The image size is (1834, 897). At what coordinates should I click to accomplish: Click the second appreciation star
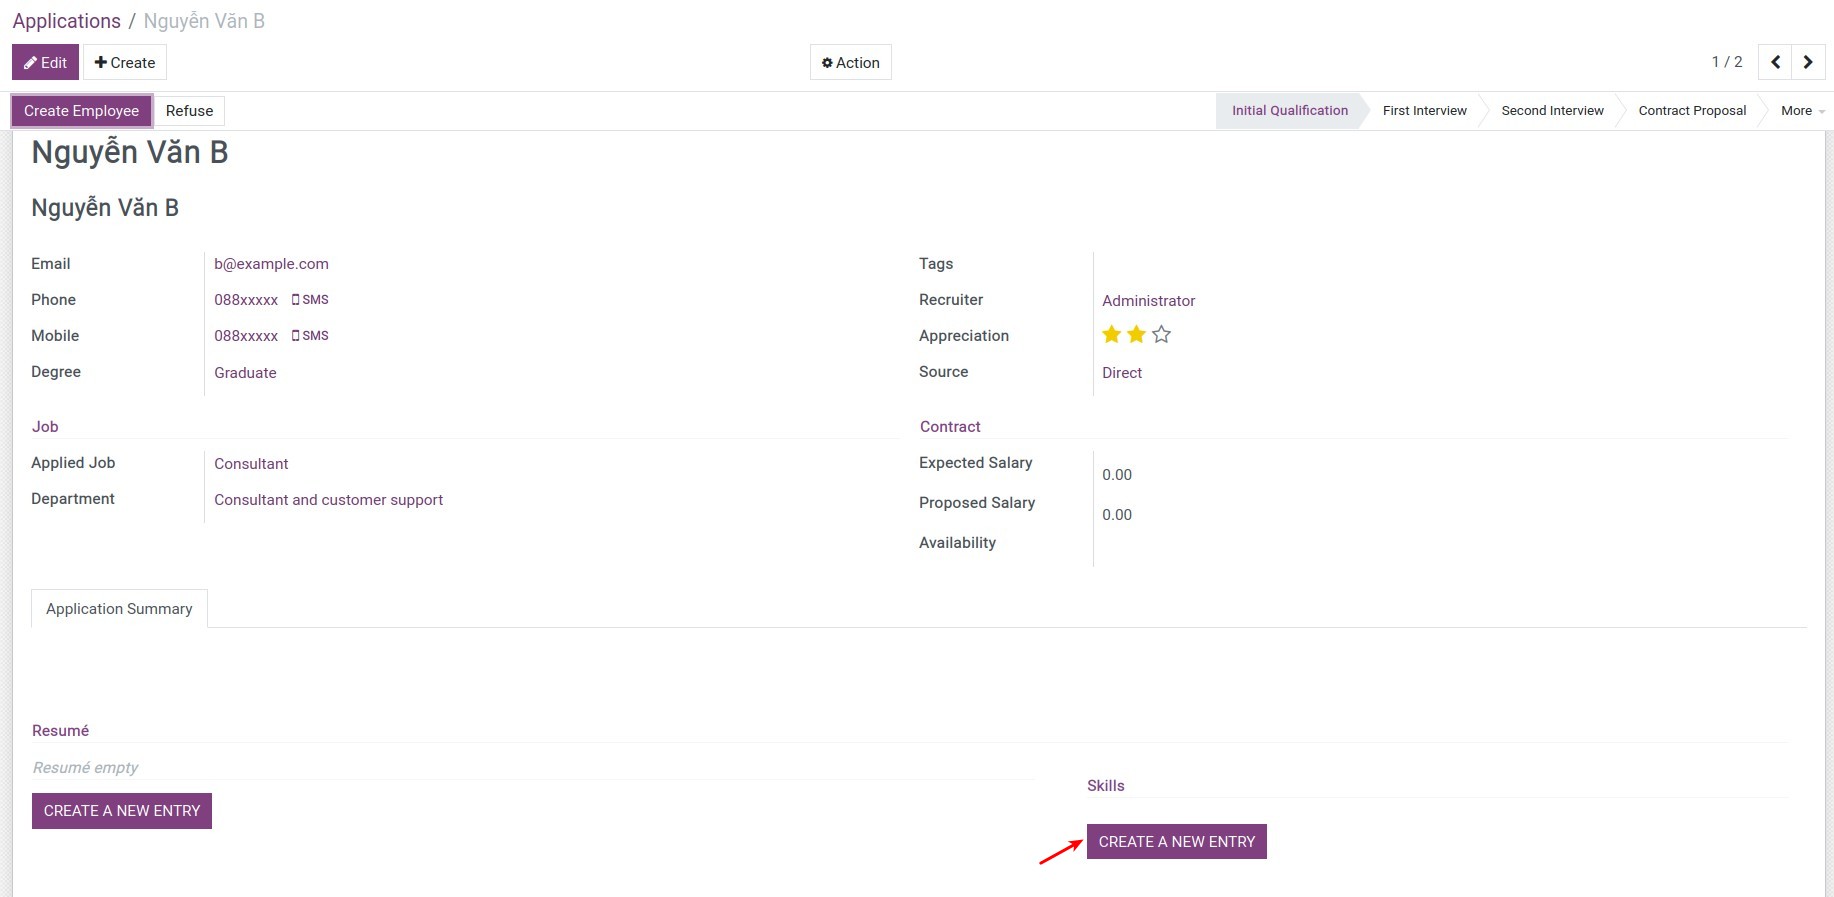[x=1136, y=335]
